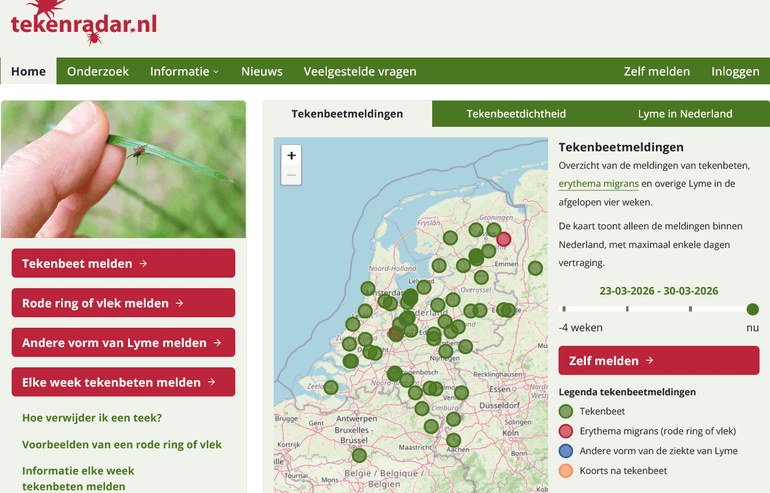This screenshot has width=770, height=493.
Task: Select the tick-bite marker east of Emmen
Action: coord(535,268)
